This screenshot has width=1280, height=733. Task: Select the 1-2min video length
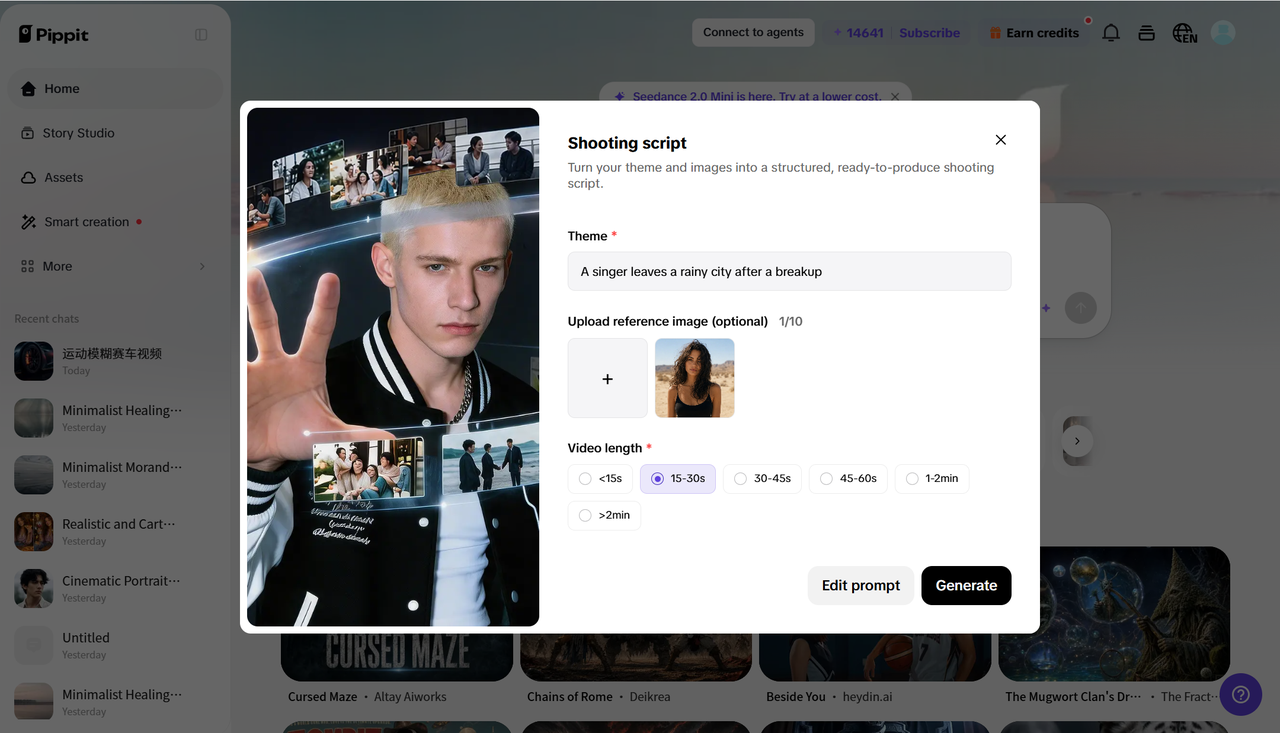pyautogui.click(x=932, y=479)
